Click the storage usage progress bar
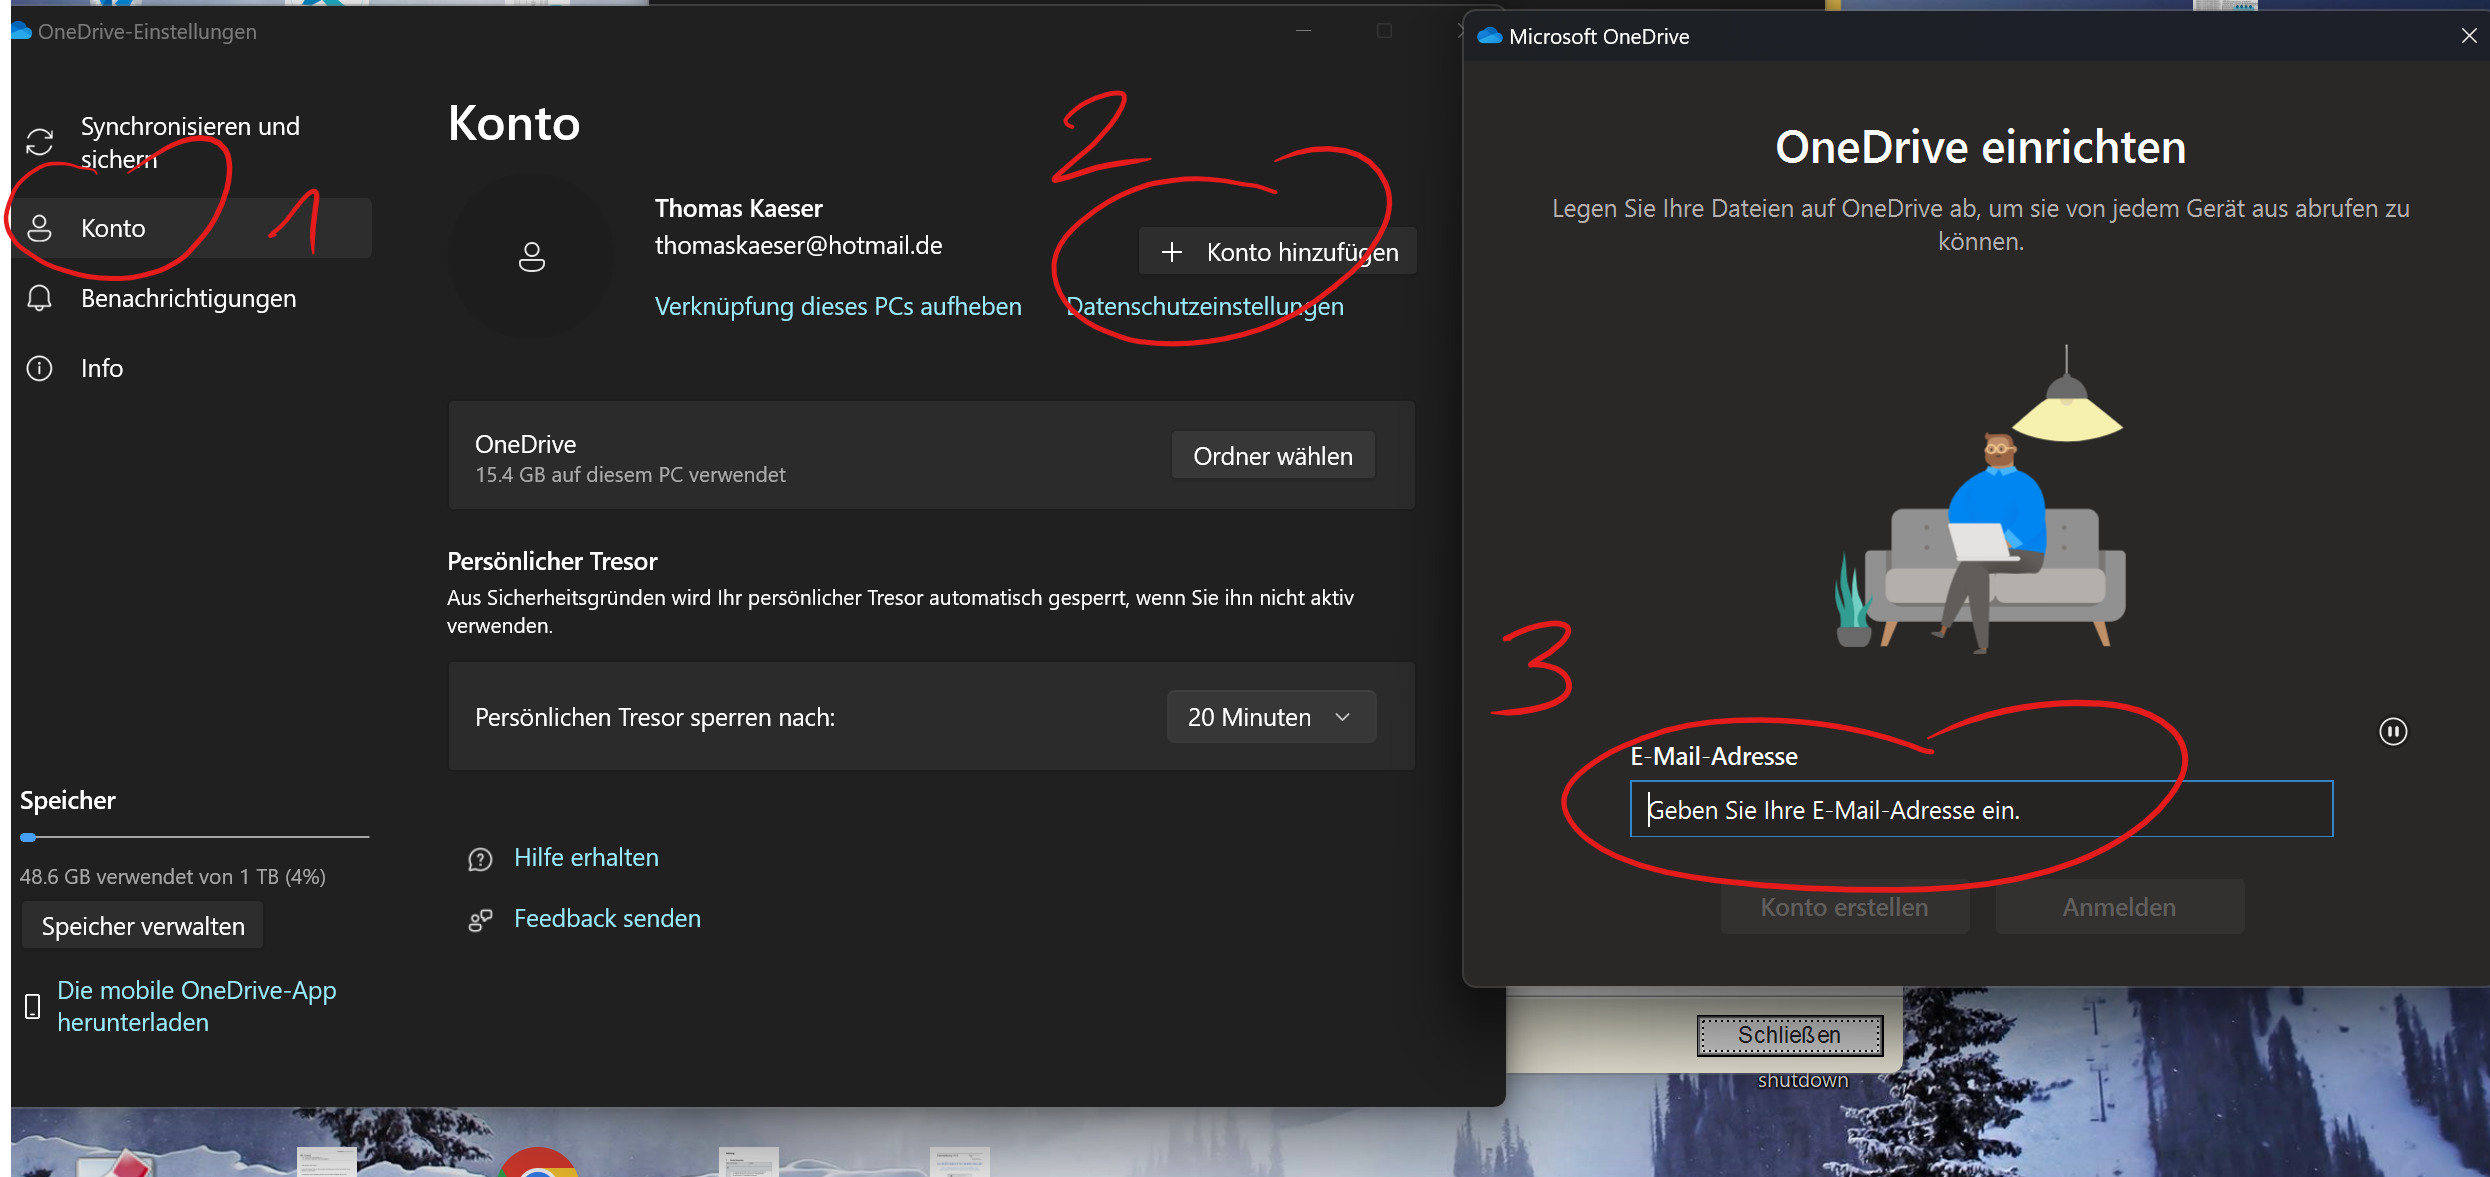This screenshot has height=1177, width=2490. click(194, 837)
